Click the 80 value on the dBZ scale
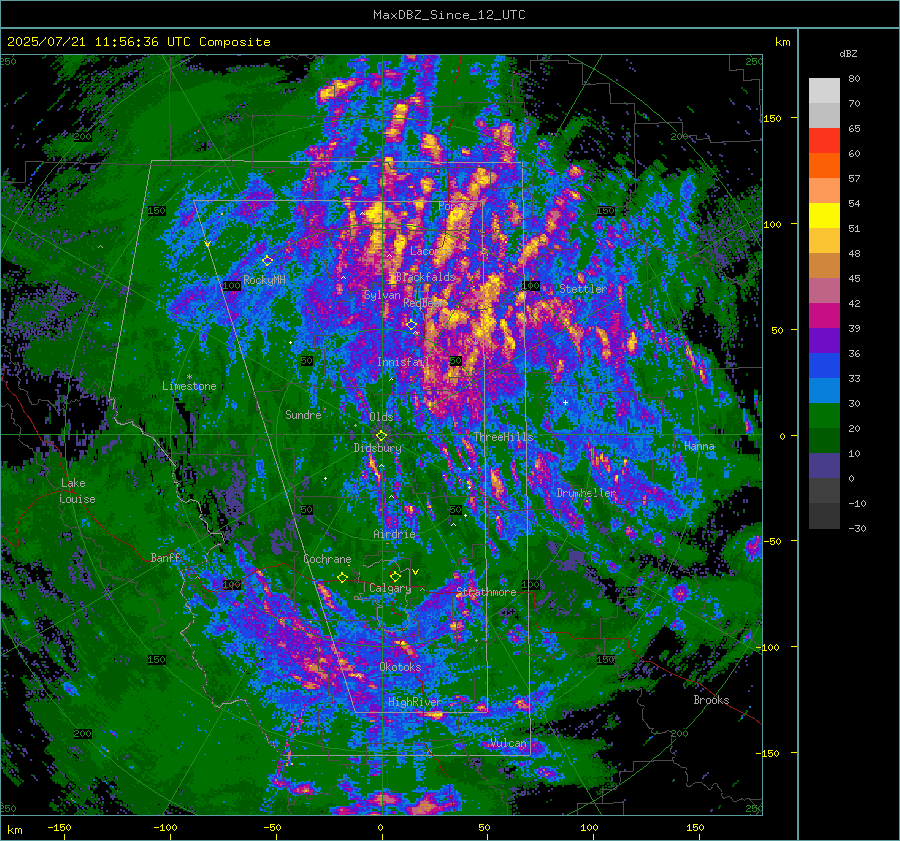Screen dimensions: 900x841 pos(854,79)
